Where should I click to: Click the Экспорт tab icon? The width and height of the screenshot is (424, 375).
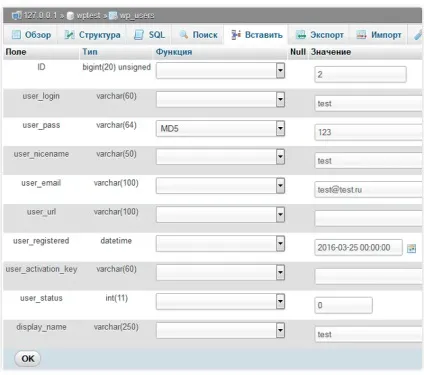[301, 35]
